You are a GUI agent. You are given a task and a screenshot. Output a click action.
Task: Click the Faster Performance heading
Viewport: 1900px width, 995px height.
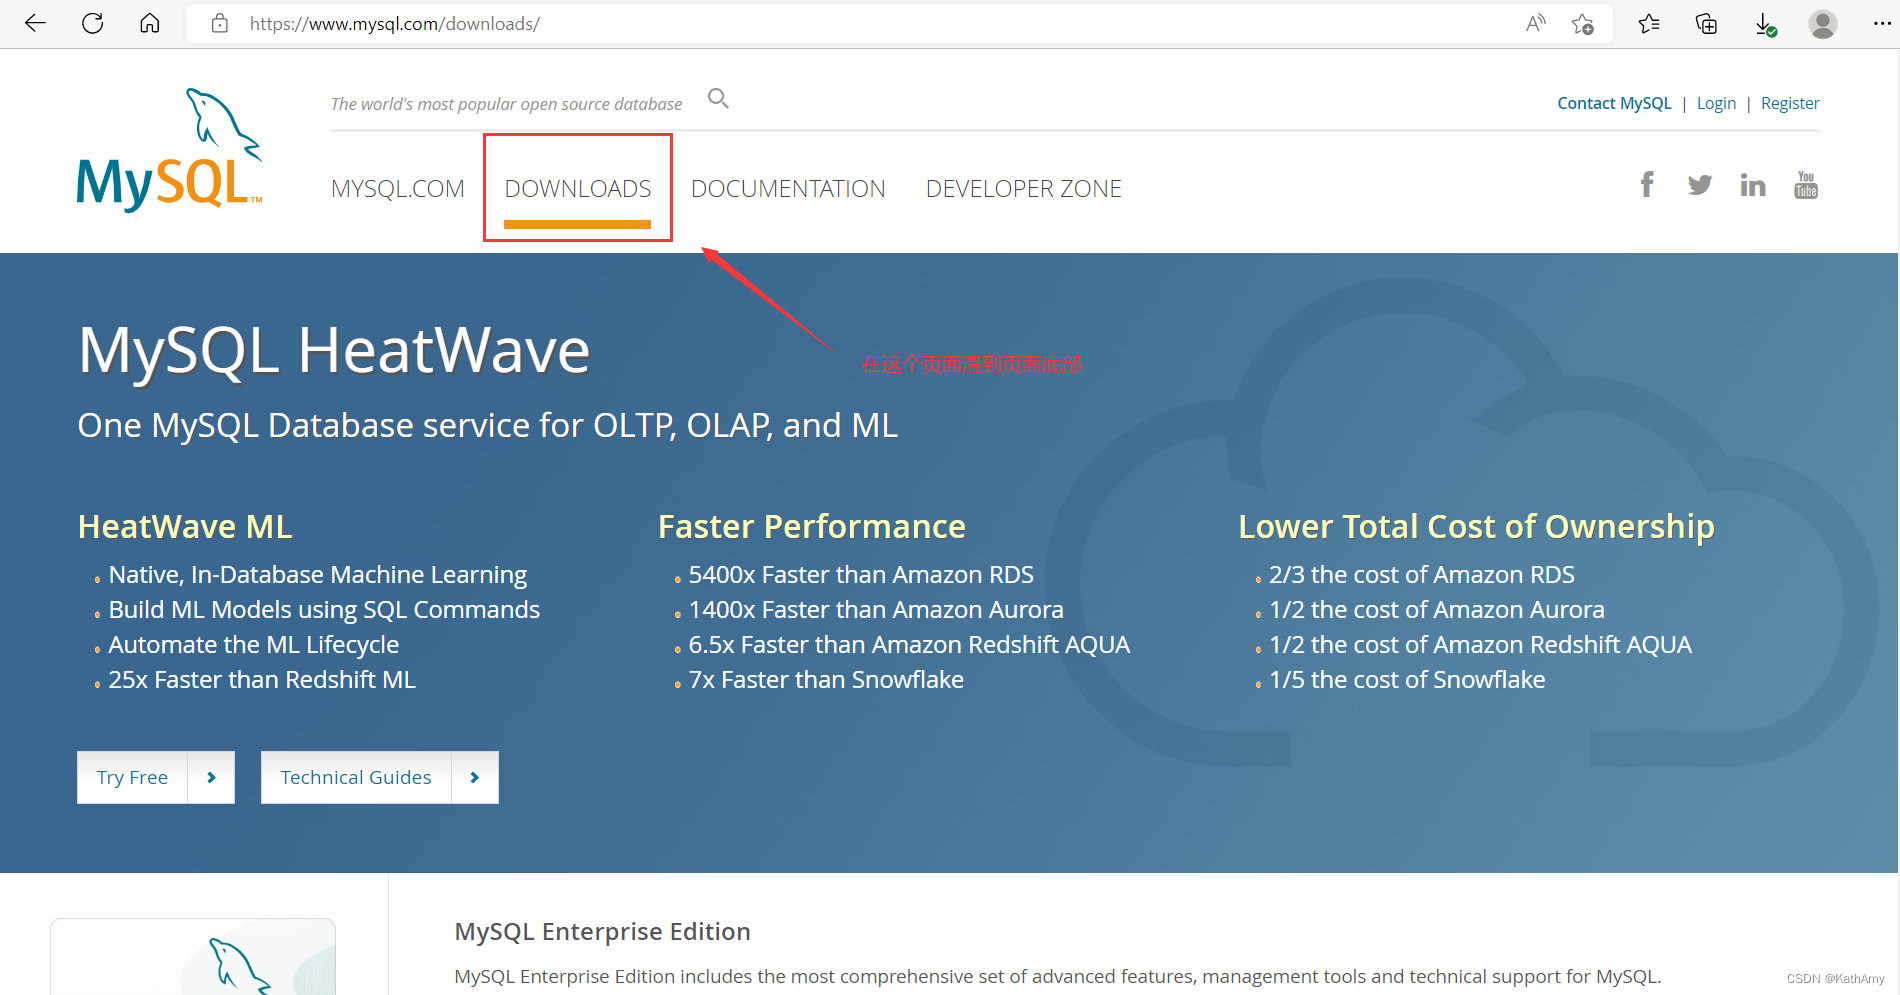click(x=812, y=527)
